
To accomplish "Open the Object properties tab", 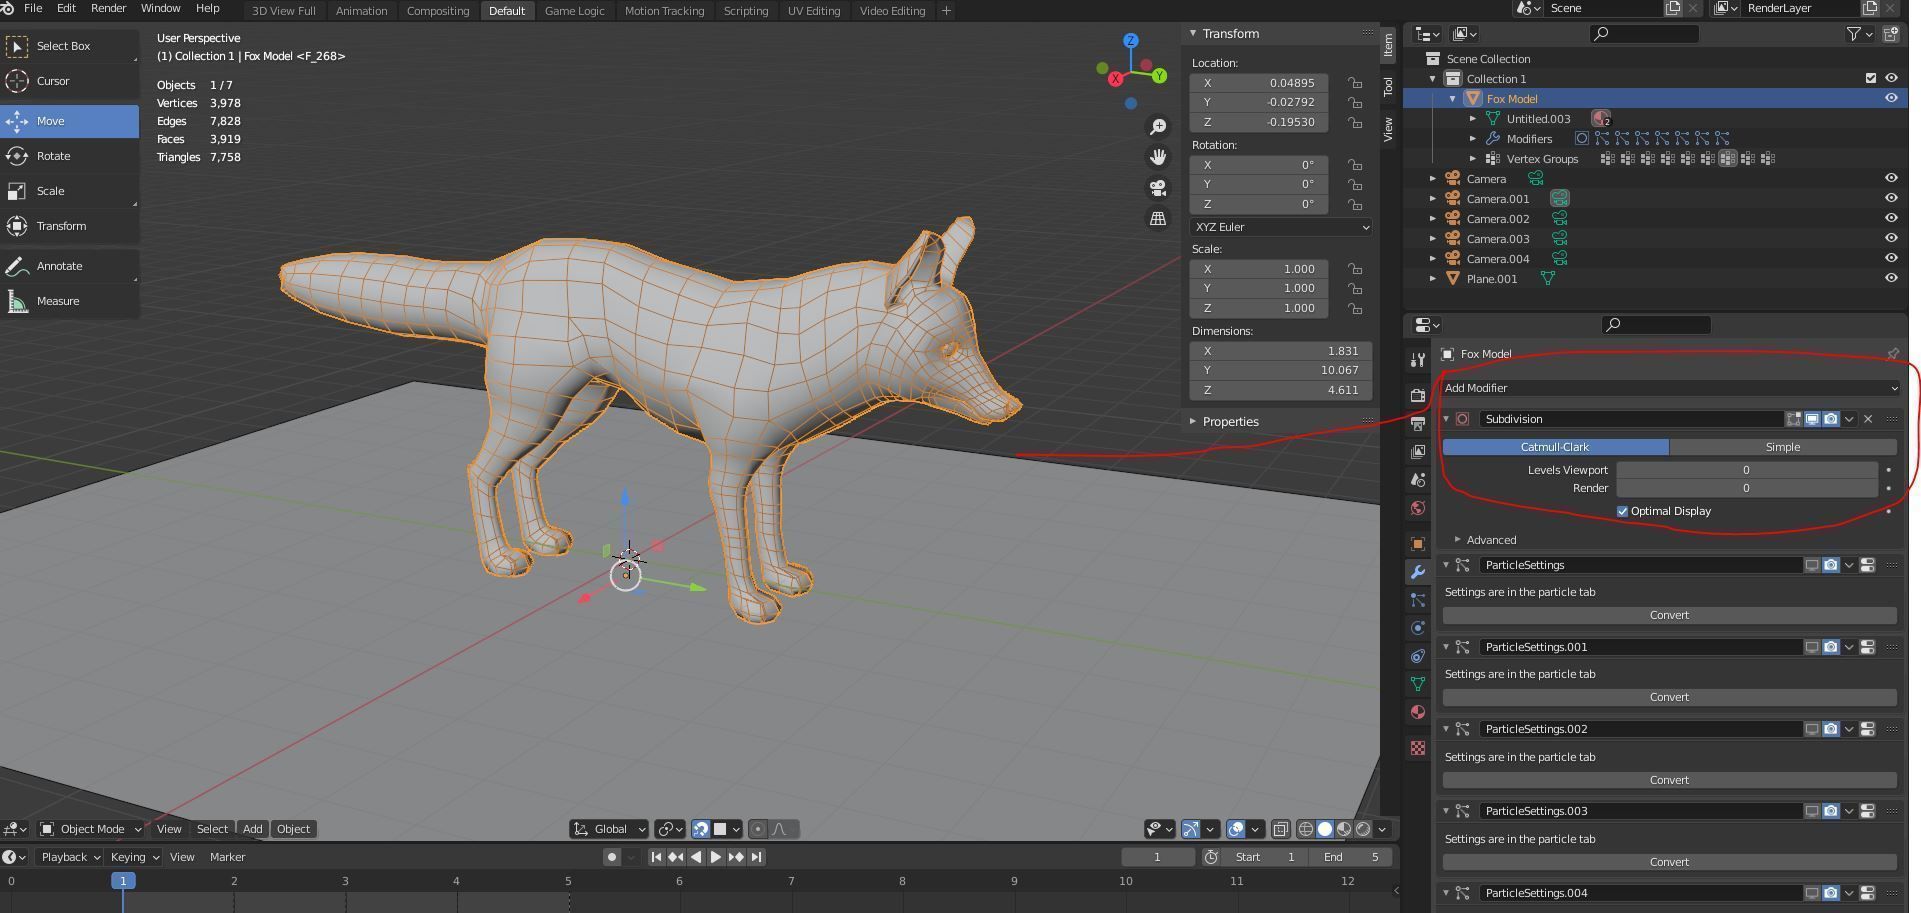I will [x=1417, y=544].
